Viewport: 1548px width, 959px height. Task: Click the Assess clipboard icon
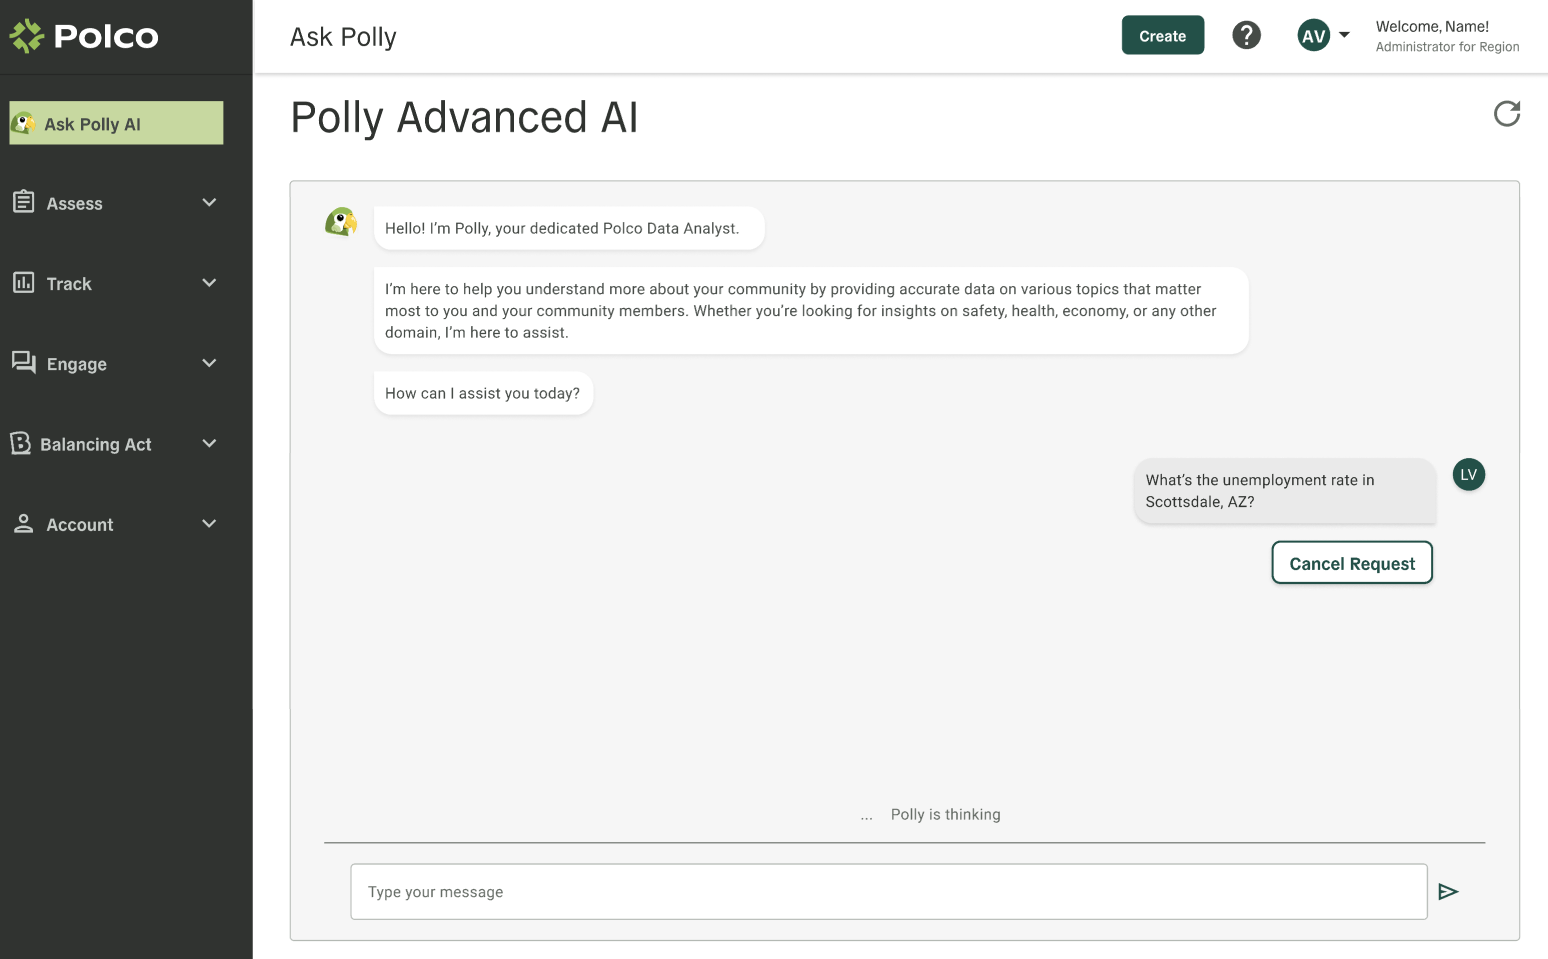pyautogui.click(x=24, y=202)
